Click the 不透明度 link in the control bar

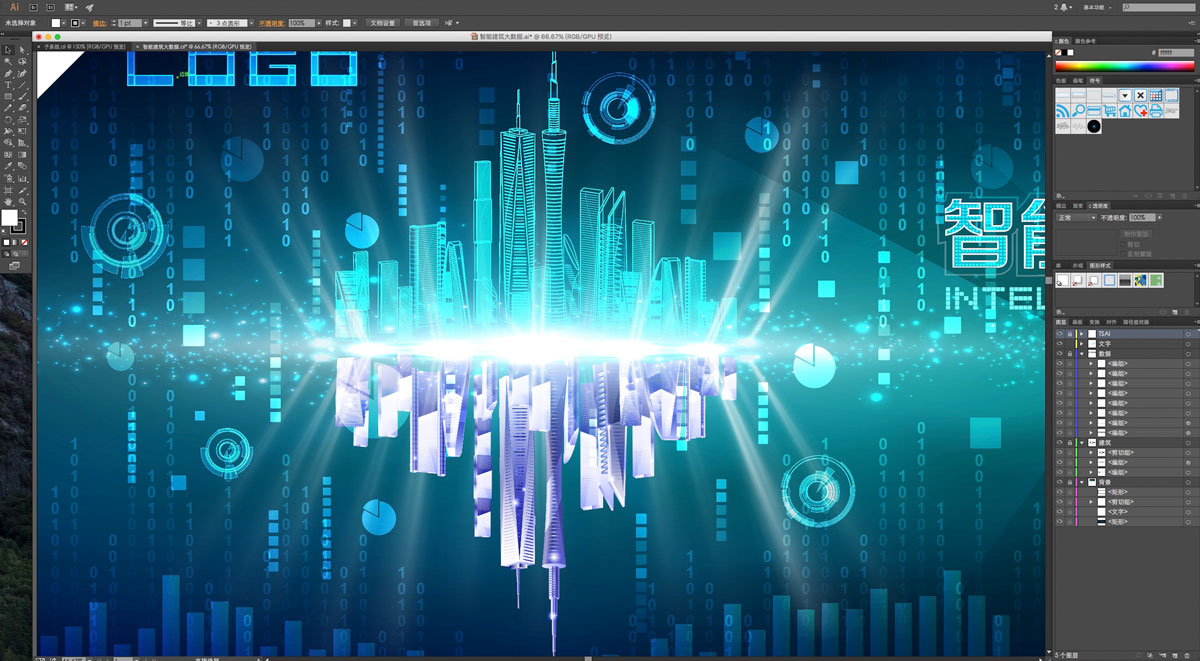click(x=272, y=22)
